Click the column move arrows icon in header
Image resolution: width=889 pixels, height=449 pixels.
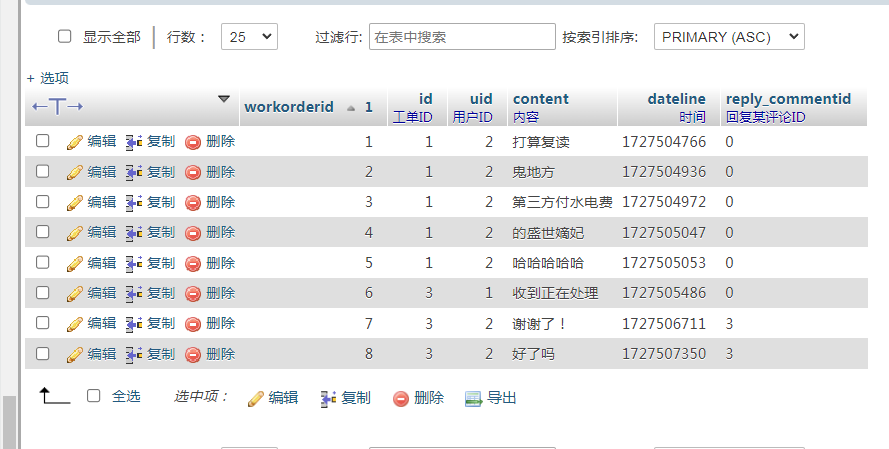pyautogui.click(x=57, y=106)
